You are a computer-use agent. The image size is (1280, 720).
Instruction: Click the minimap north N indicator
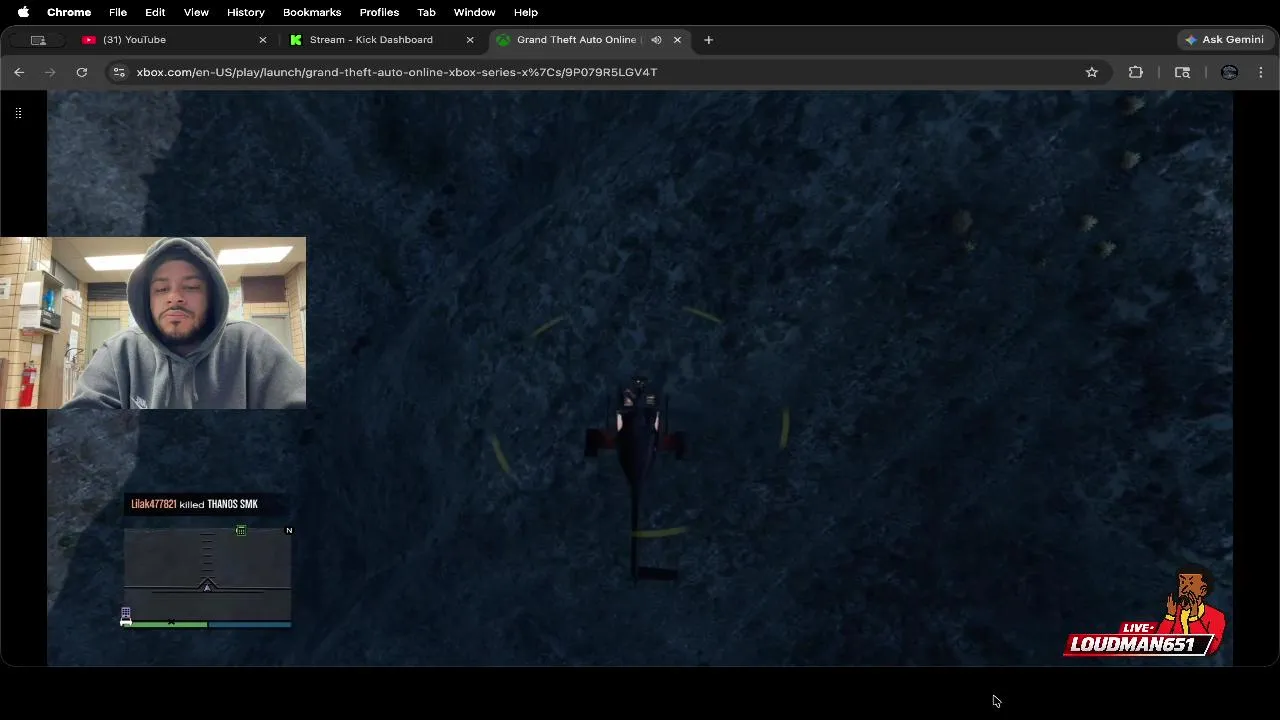click(x=289, y=531)
